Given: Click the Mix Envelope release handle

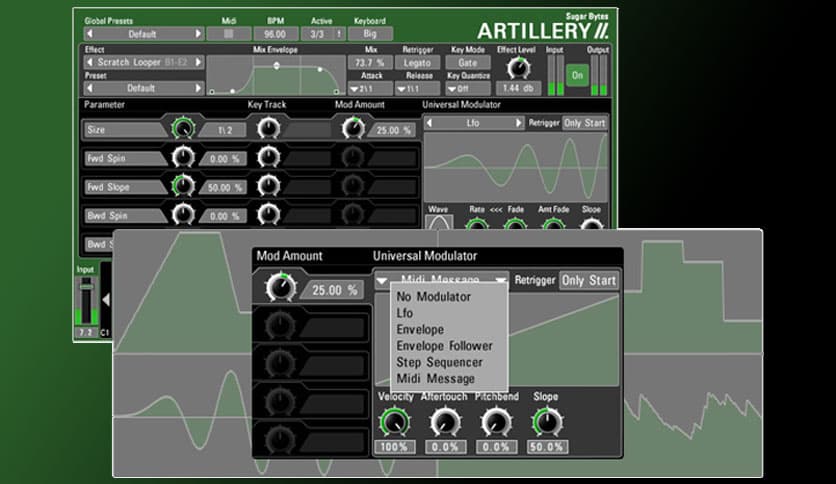Looking at the screenshot, I should pos(319,69).
